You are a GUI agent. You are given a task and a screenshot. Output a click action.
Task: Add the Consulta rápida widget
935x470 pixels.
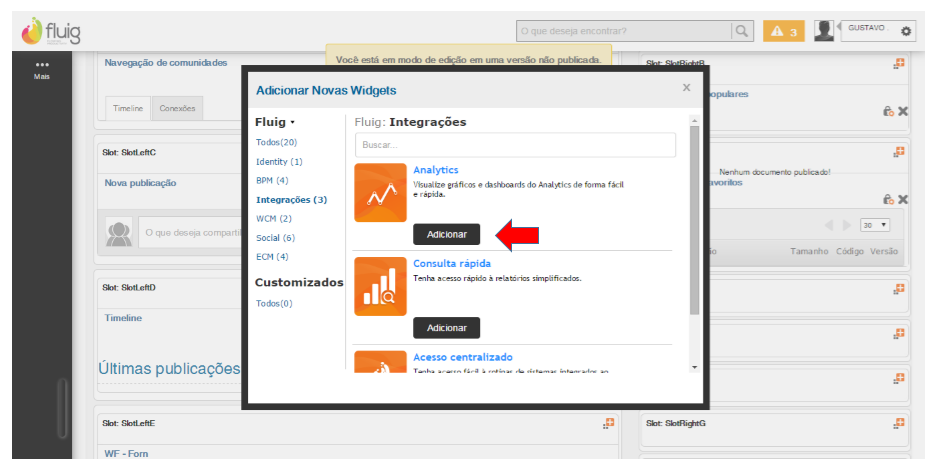point(447,328)
